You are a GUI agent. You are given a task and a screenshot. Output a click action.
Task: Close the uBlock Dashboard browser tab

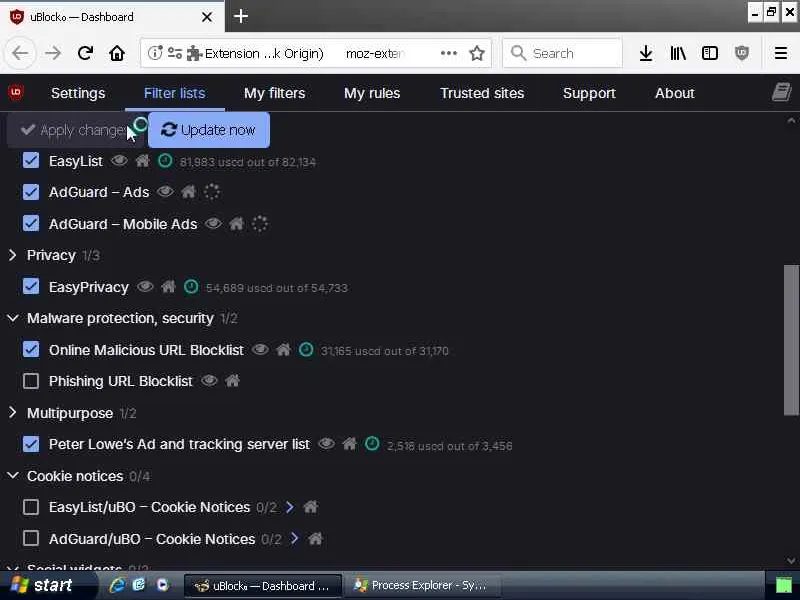(207, 17)
